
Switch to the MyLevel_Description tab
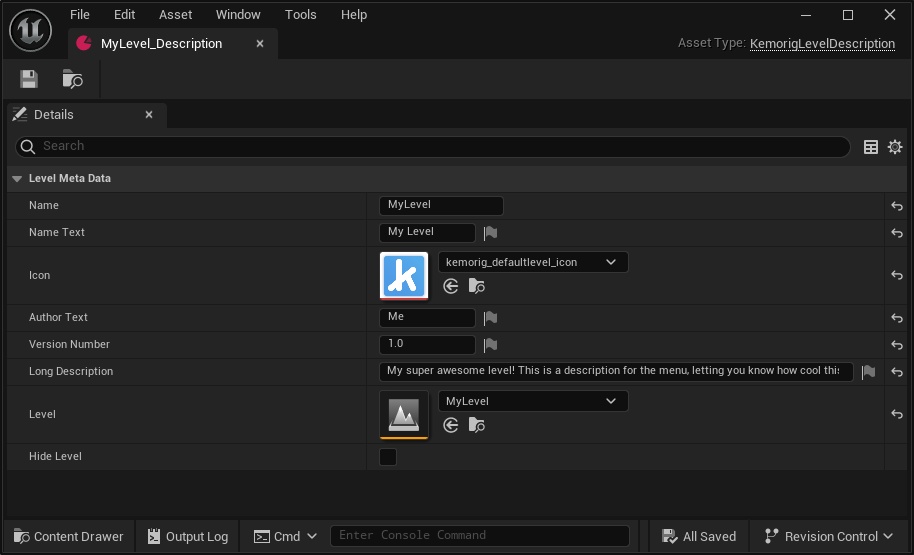(x=160, y=44)
